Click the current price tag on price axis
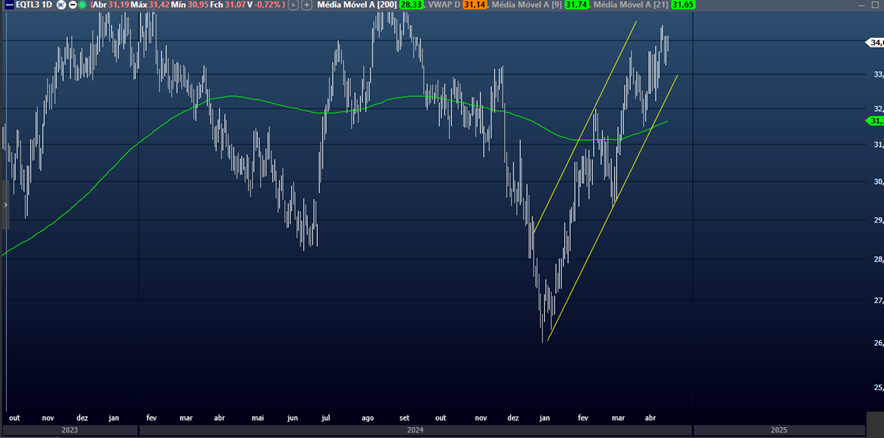This screenshot has height=438, width=884. point(874,43)
